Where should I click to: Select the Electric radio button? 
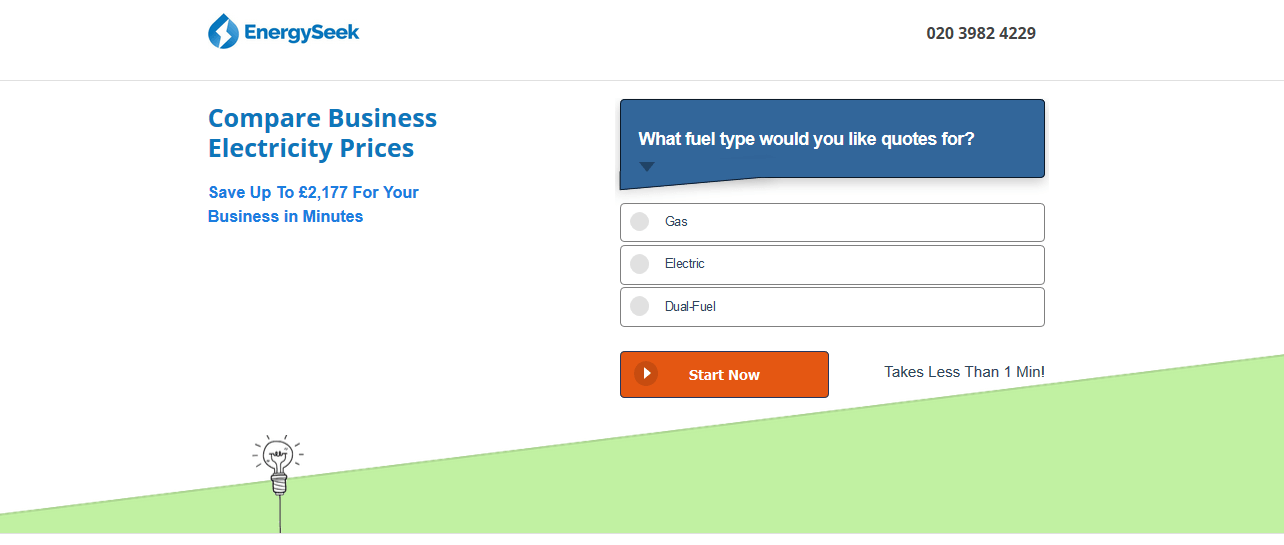coord(640,264)
